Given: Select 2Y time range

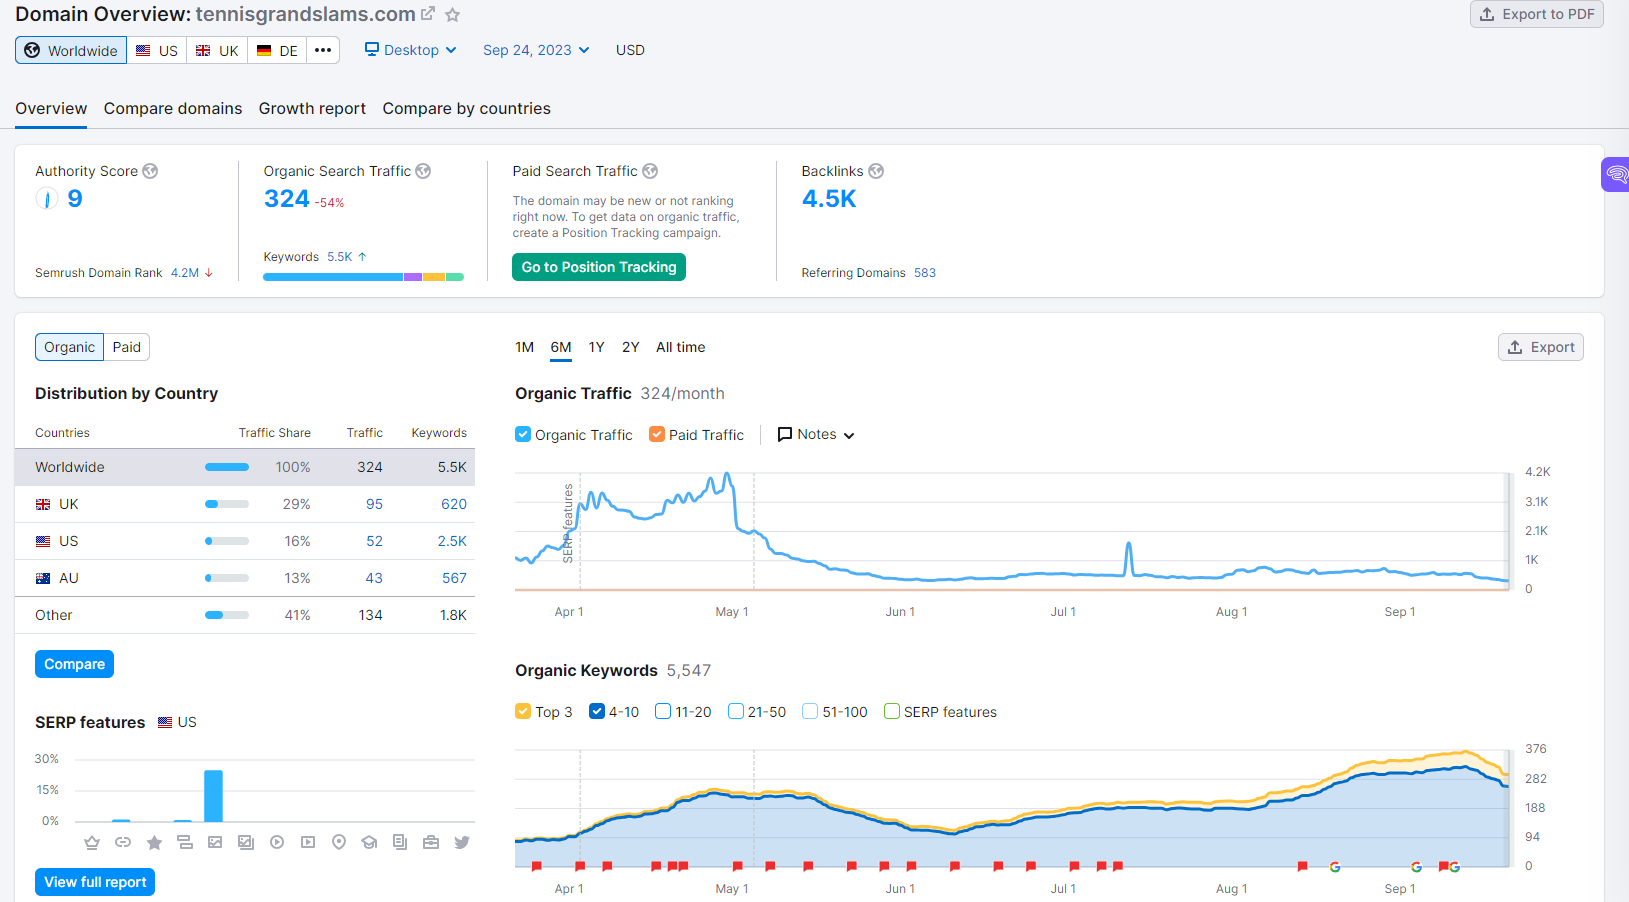Looking at the screenshot, I should (630, 347).
